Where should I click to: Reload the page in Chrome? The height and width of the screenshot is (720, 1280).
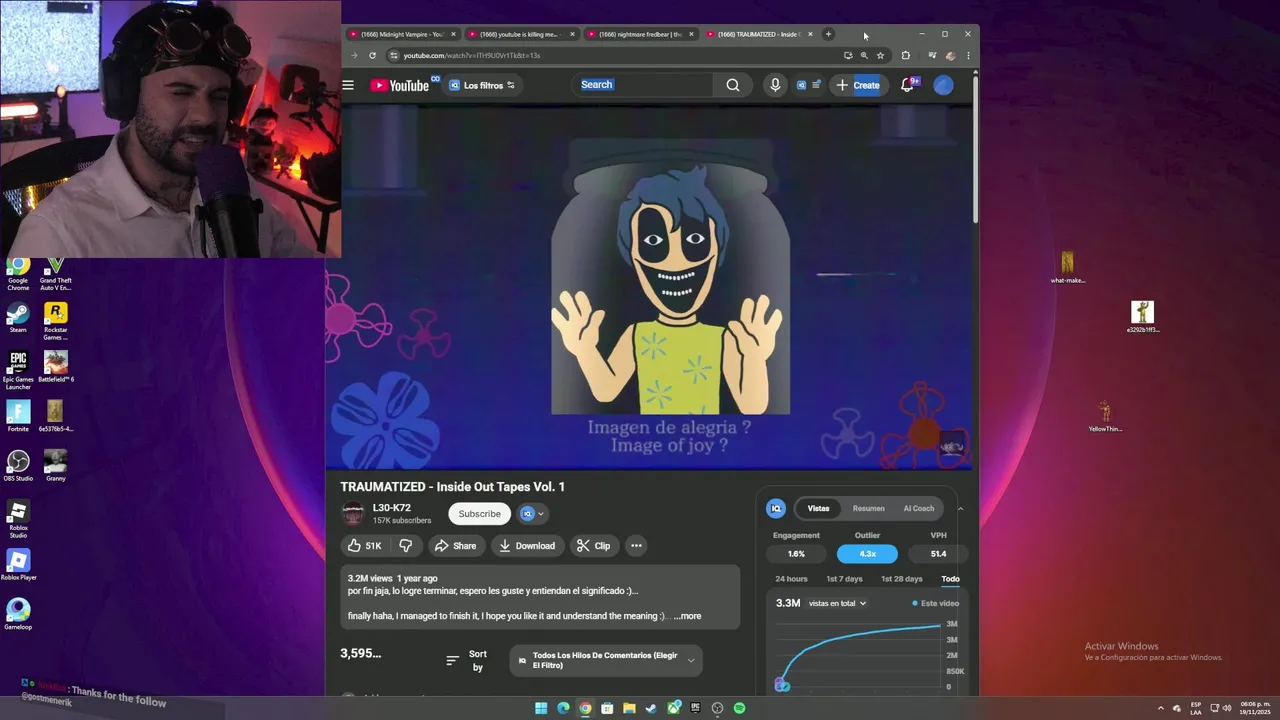tap(373, 56)
